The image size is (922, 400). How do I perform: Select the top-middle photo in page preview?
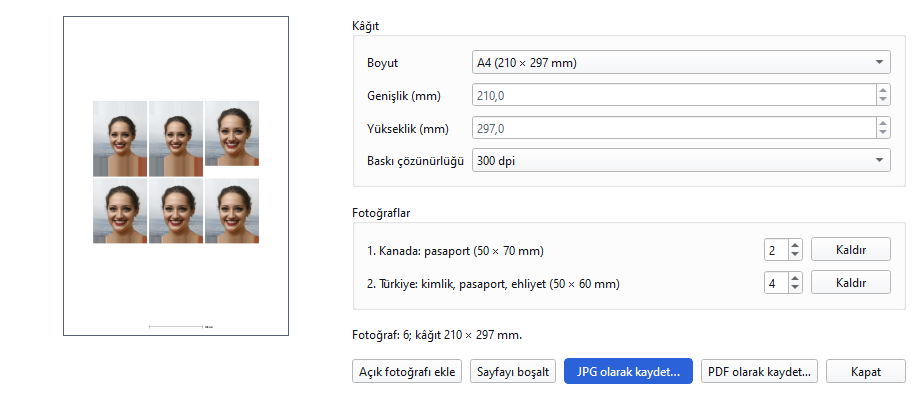coord(176,139)
